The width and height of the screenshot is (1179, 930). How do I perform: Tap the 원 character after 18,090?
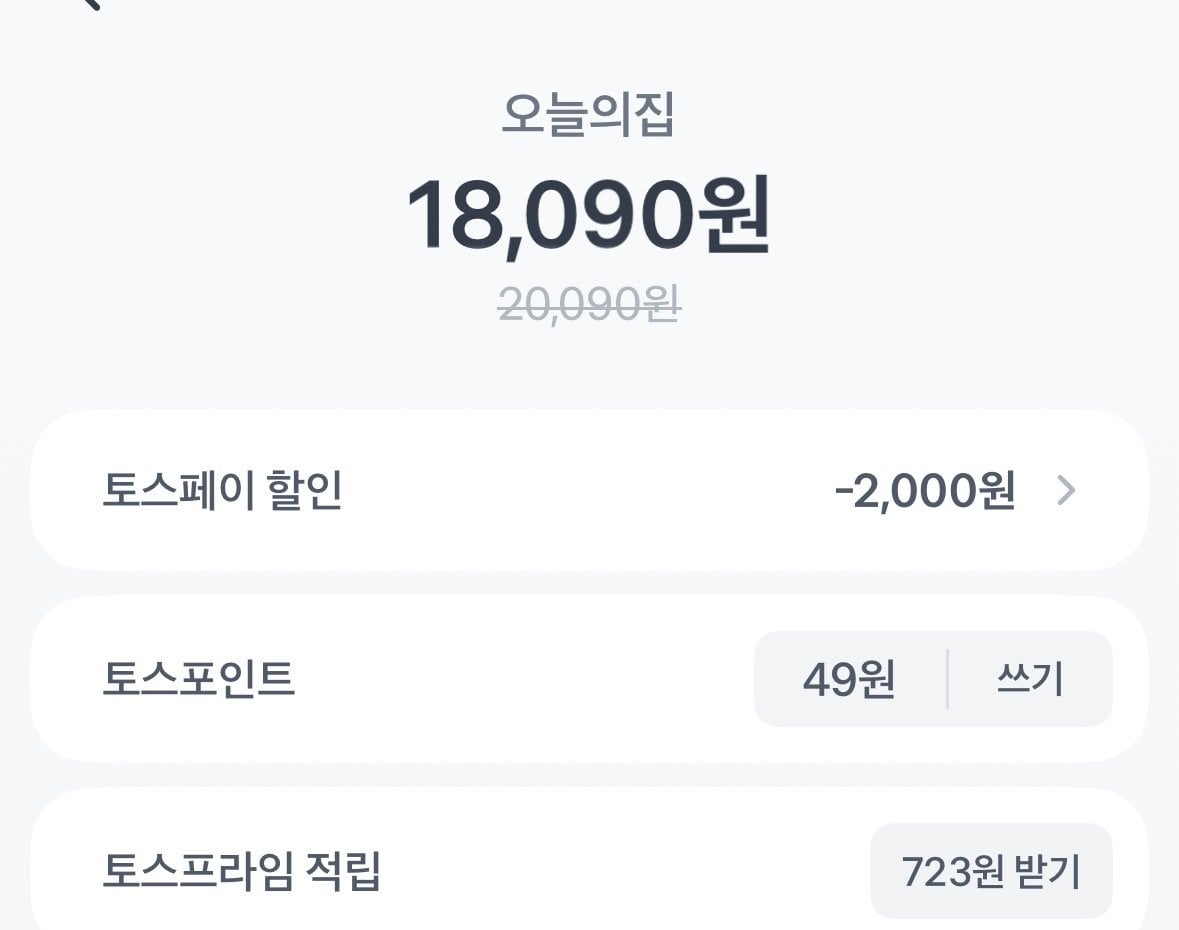[x=734, y=214]
